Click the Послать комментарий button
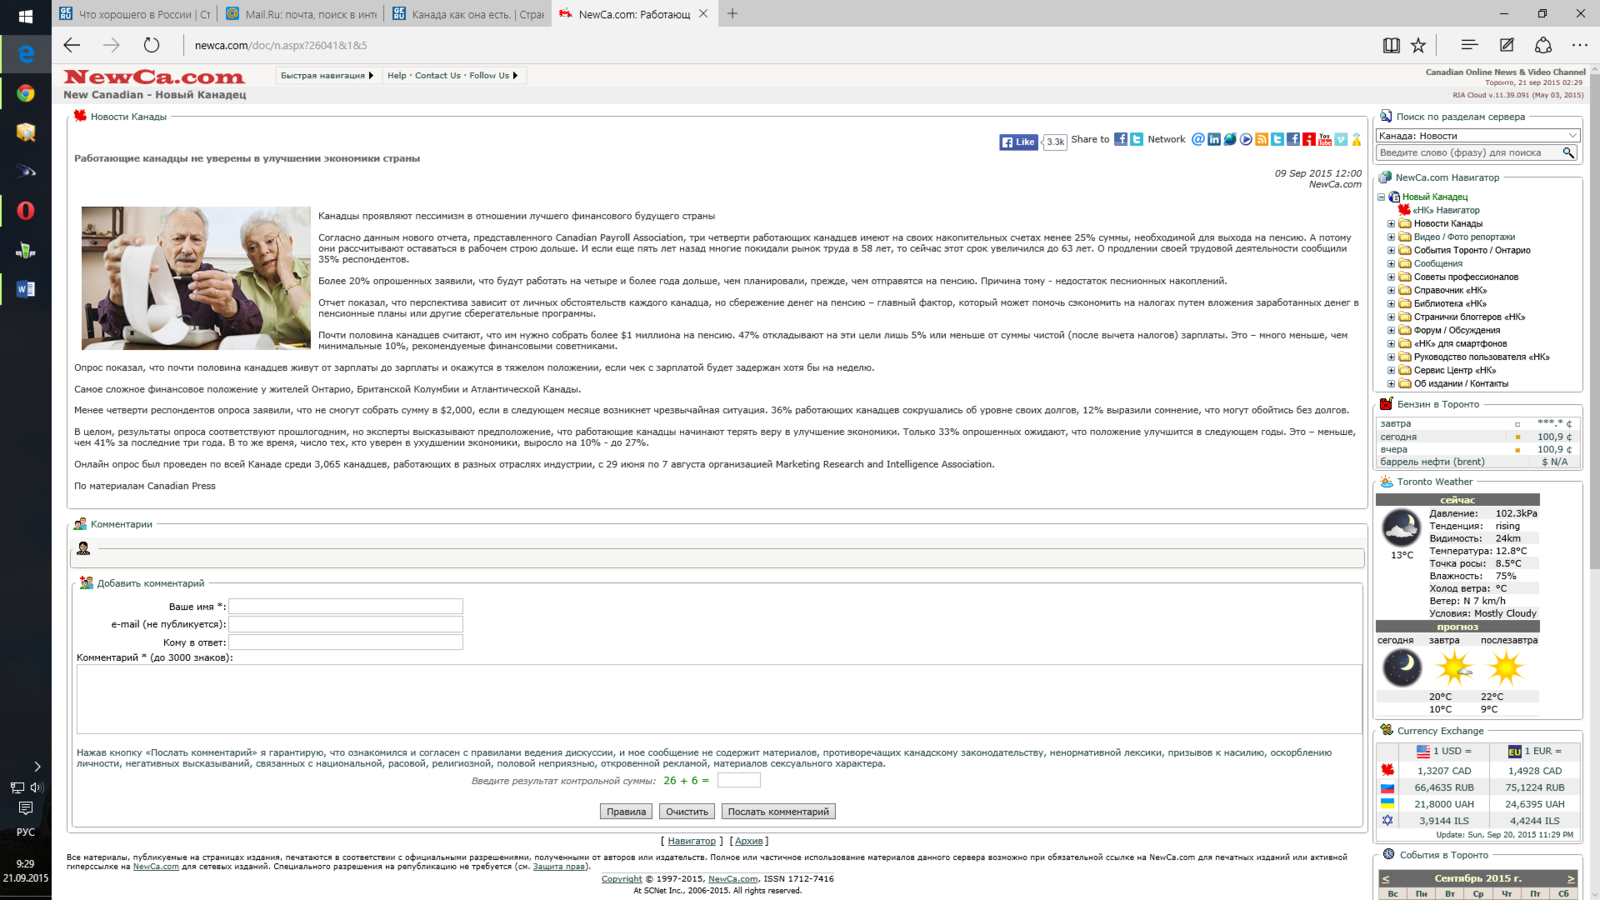 coord(778,812)
